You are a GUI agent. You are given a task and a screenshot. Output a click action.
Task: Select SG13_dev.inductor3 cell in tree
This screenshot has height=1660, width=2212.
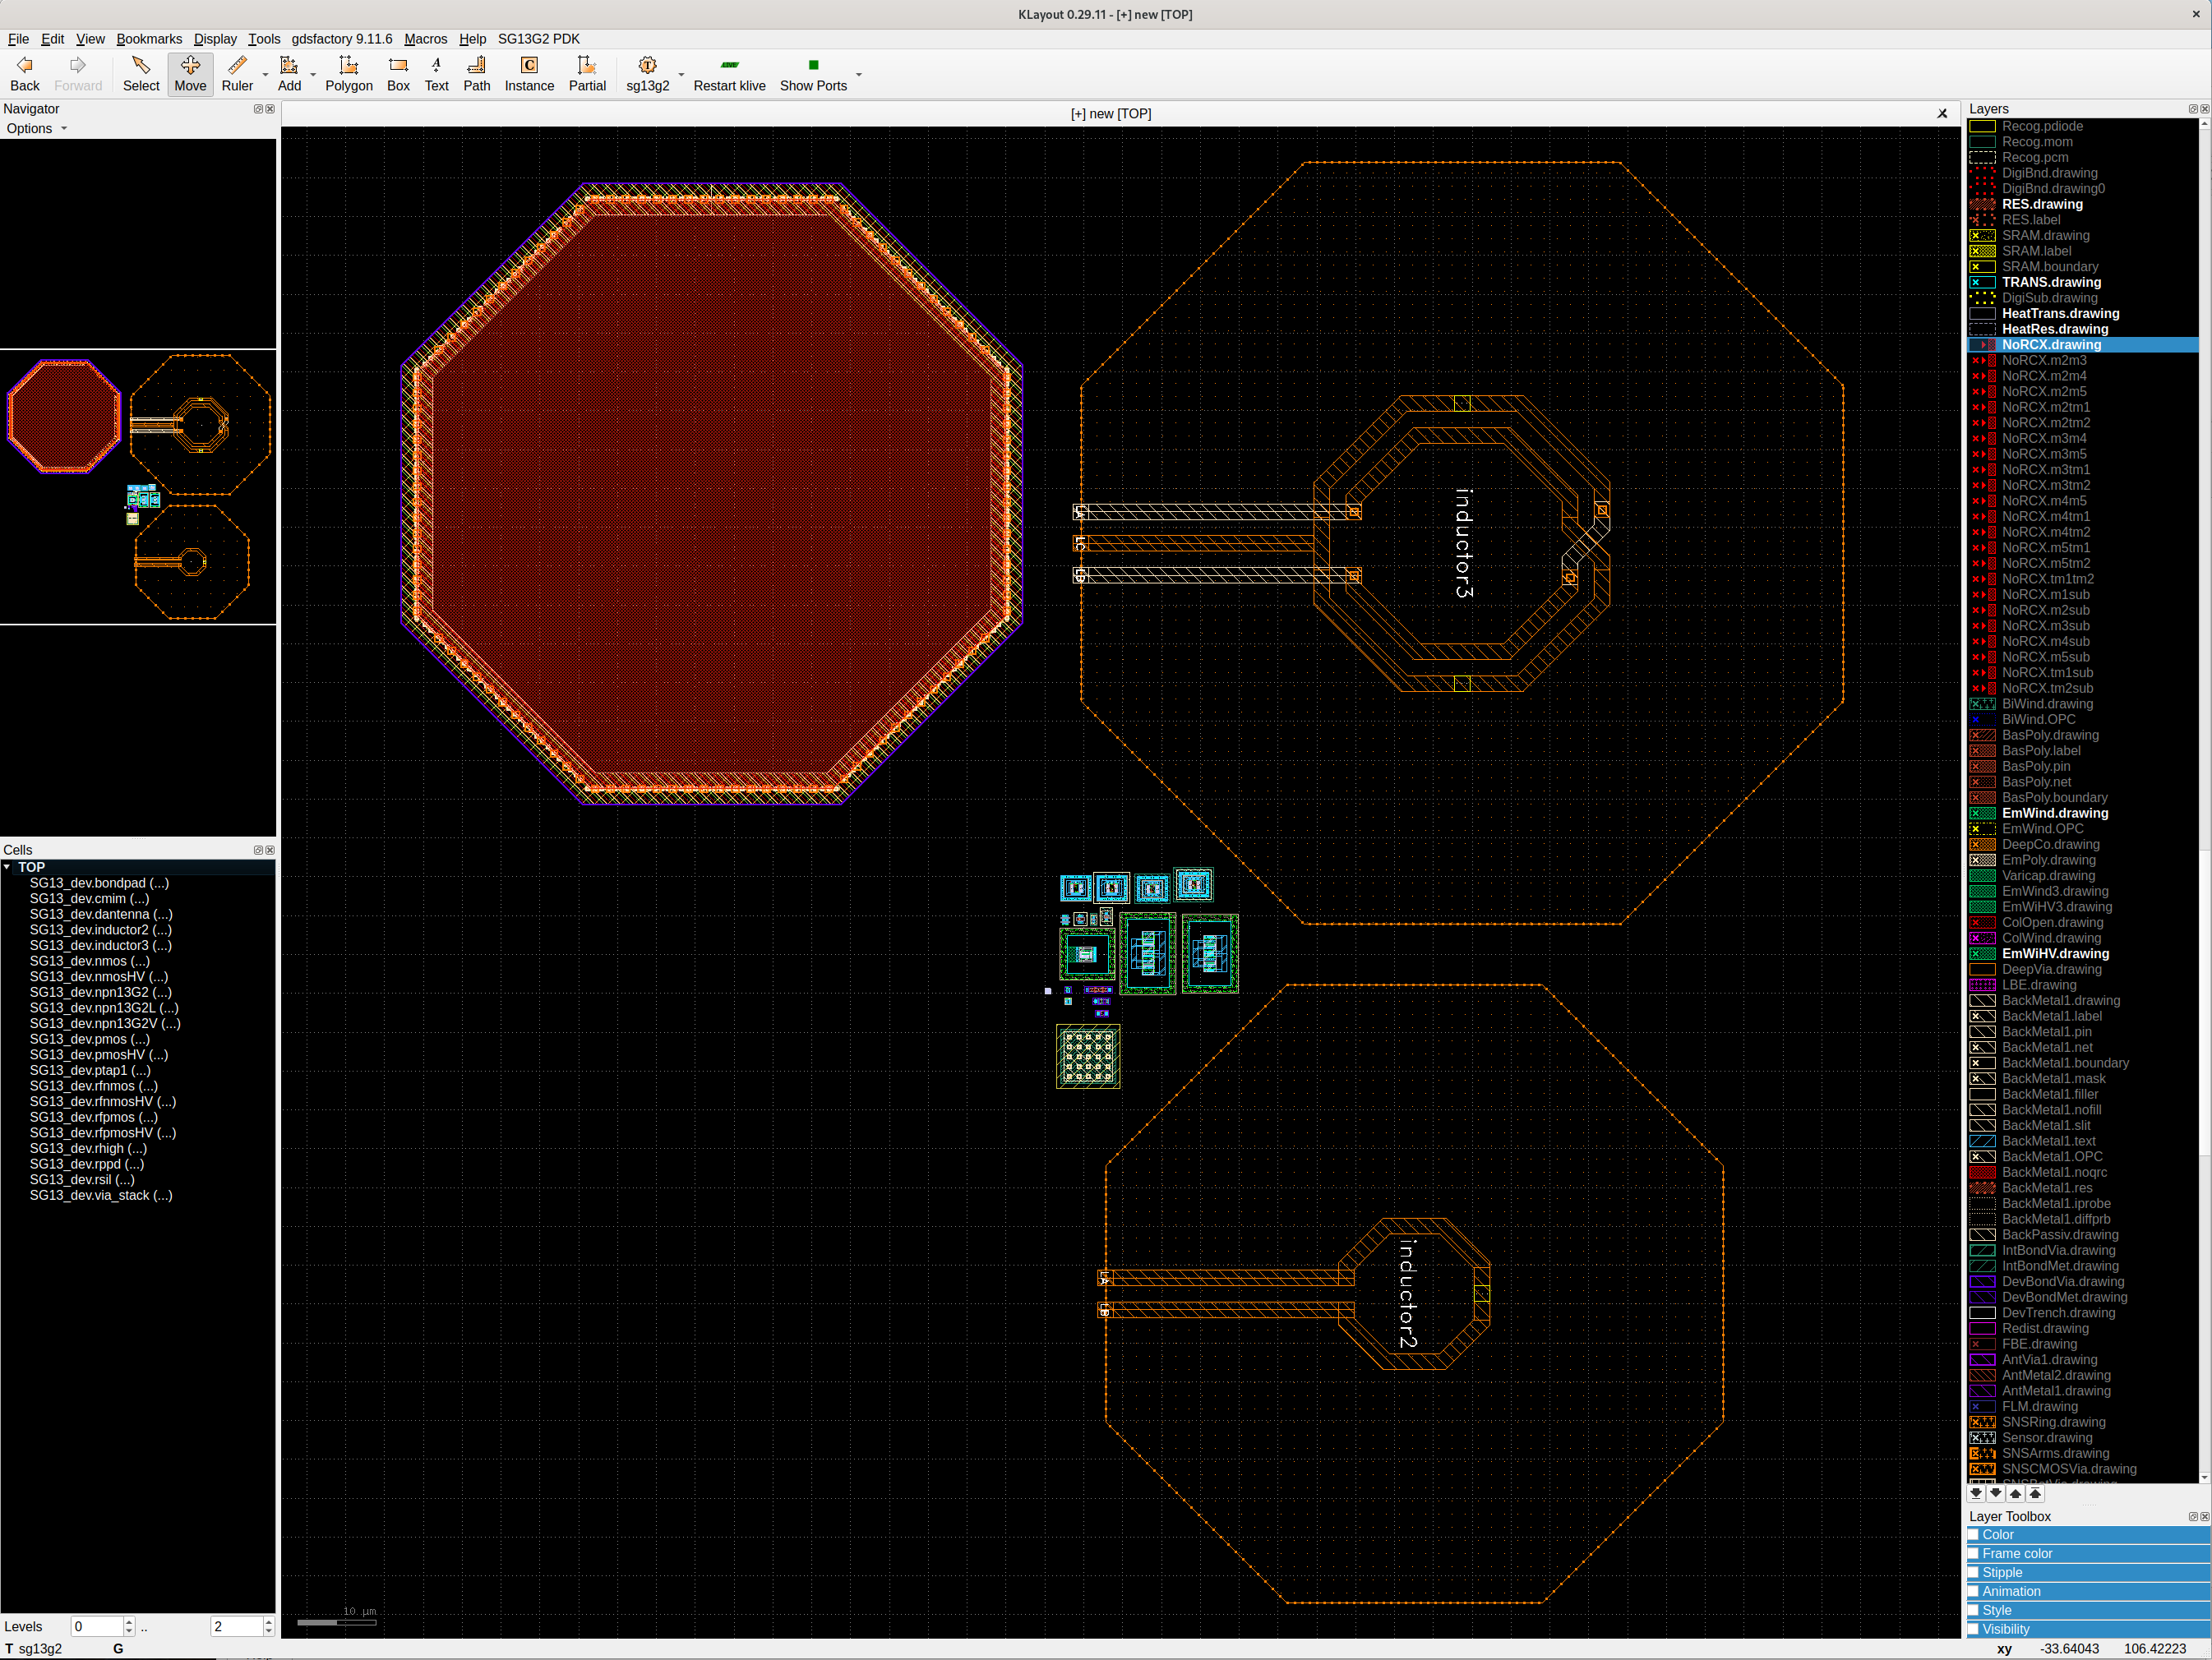pos(100,945)
